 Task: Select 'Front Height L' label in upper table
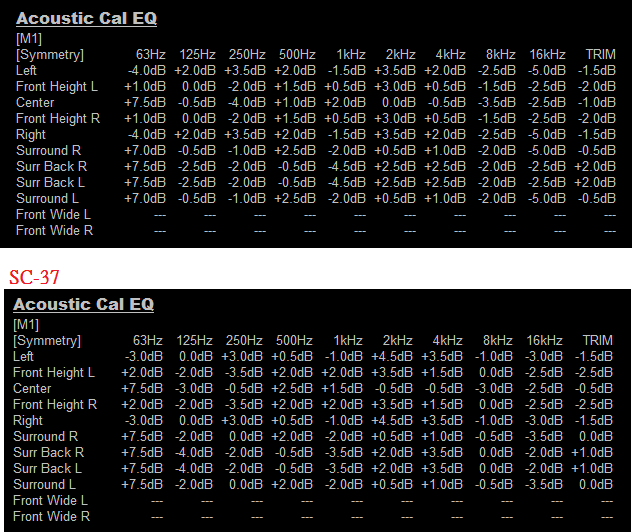point(57,87)
